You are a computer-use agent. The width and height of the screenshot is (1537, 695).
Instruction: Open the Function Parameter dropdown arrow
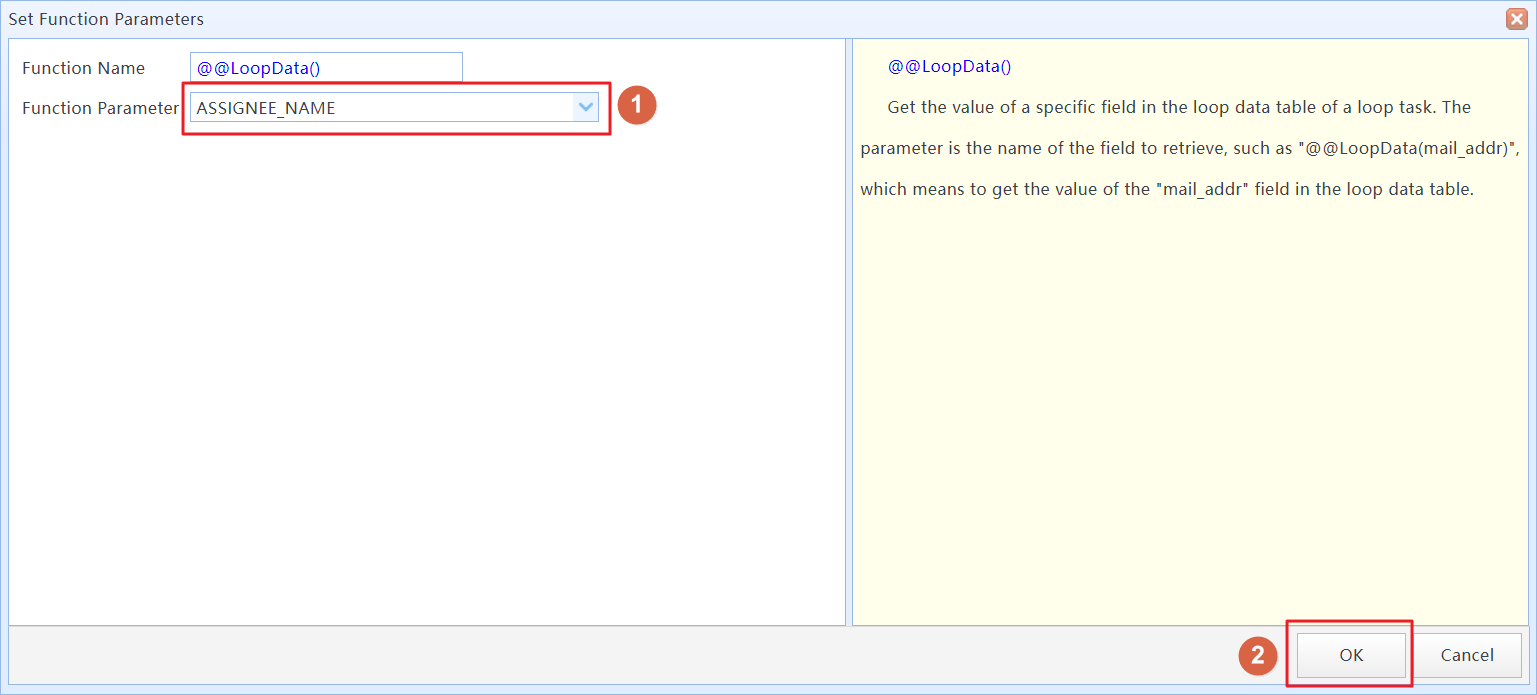tap(585, 107)
